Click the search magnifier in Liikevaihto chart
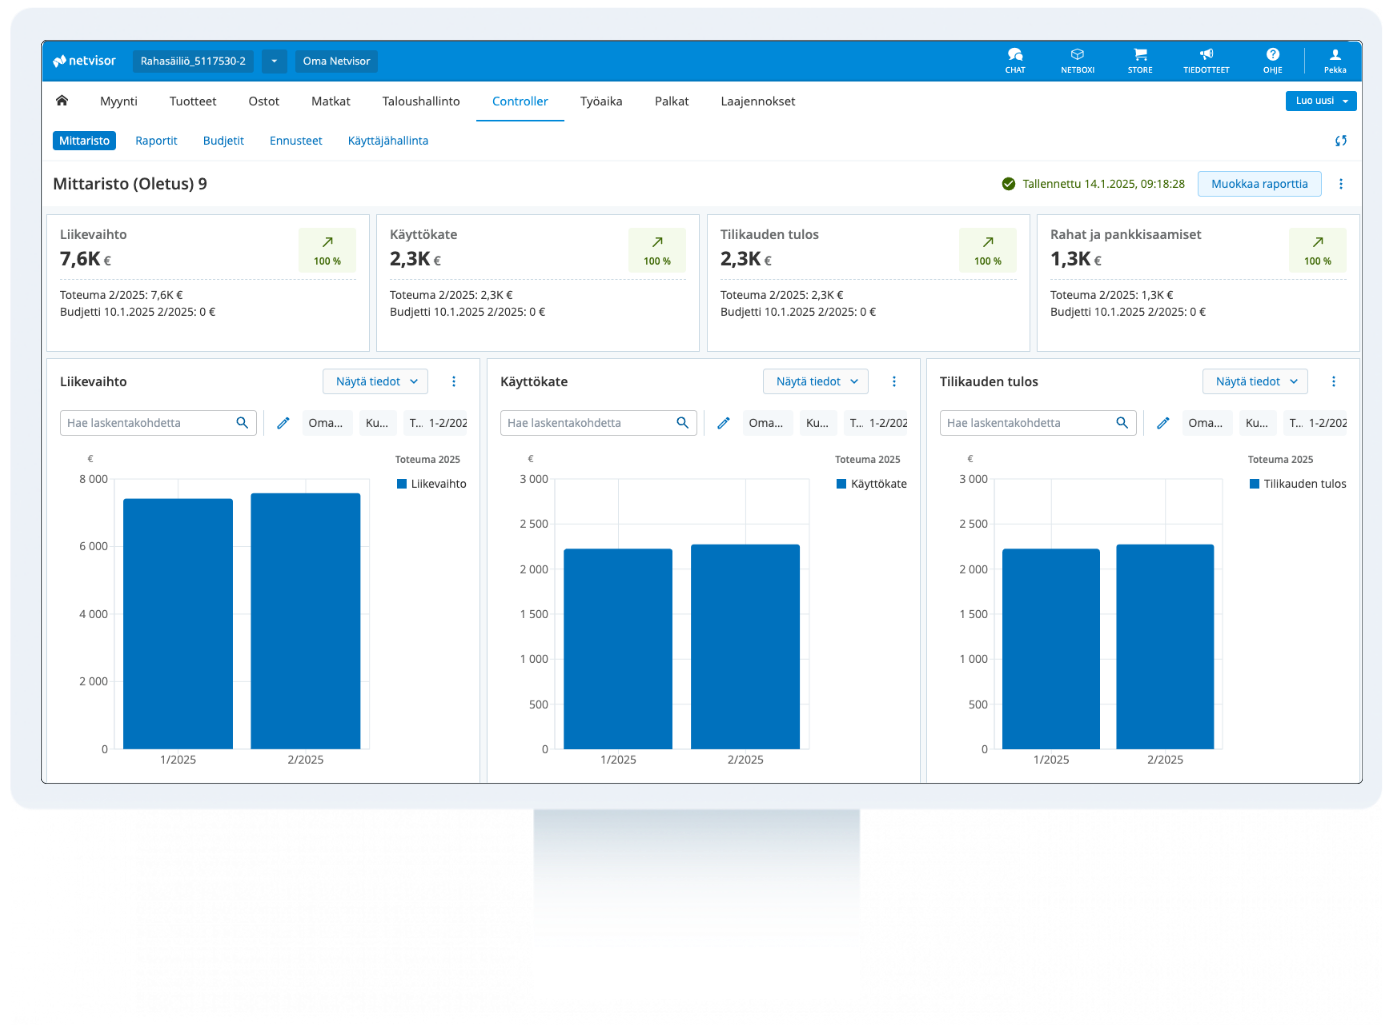The image size is (1392, 1032). click(242, 423)
